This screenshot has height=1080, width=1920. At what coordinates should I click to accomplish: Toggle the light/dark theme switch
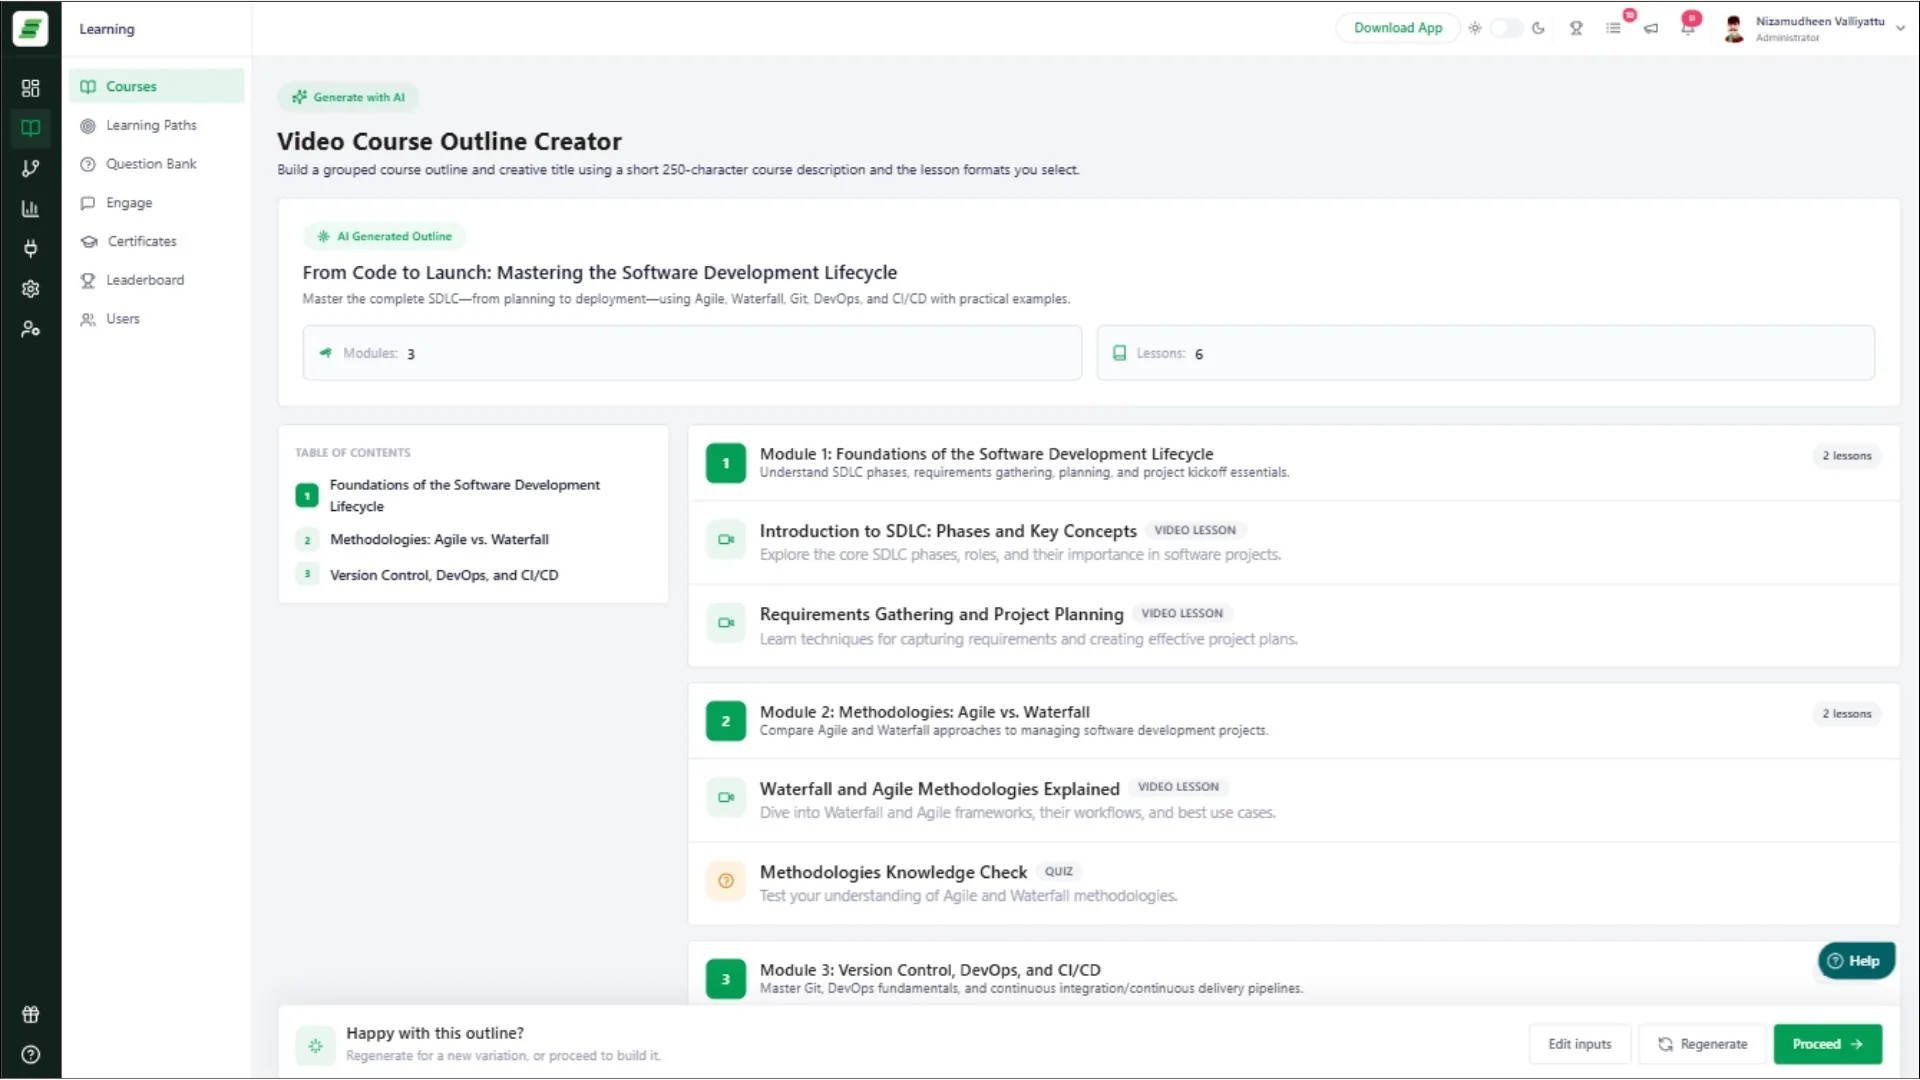1506,28
